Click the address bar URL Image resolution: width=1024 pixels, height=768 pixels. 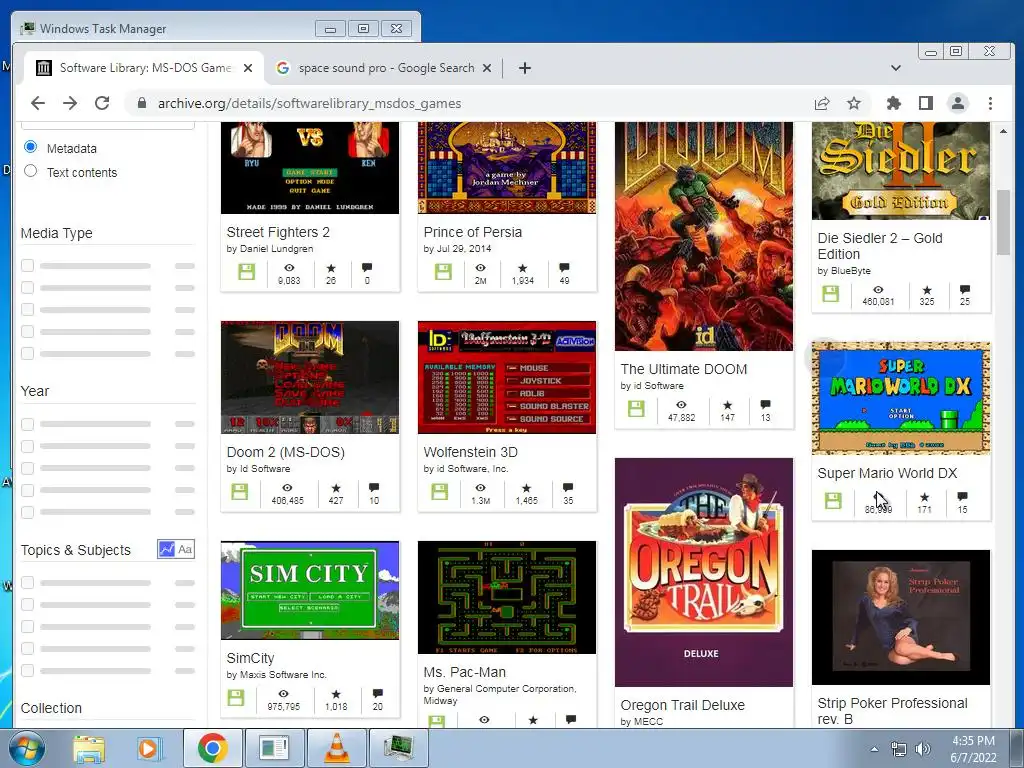tap(310, 103)
